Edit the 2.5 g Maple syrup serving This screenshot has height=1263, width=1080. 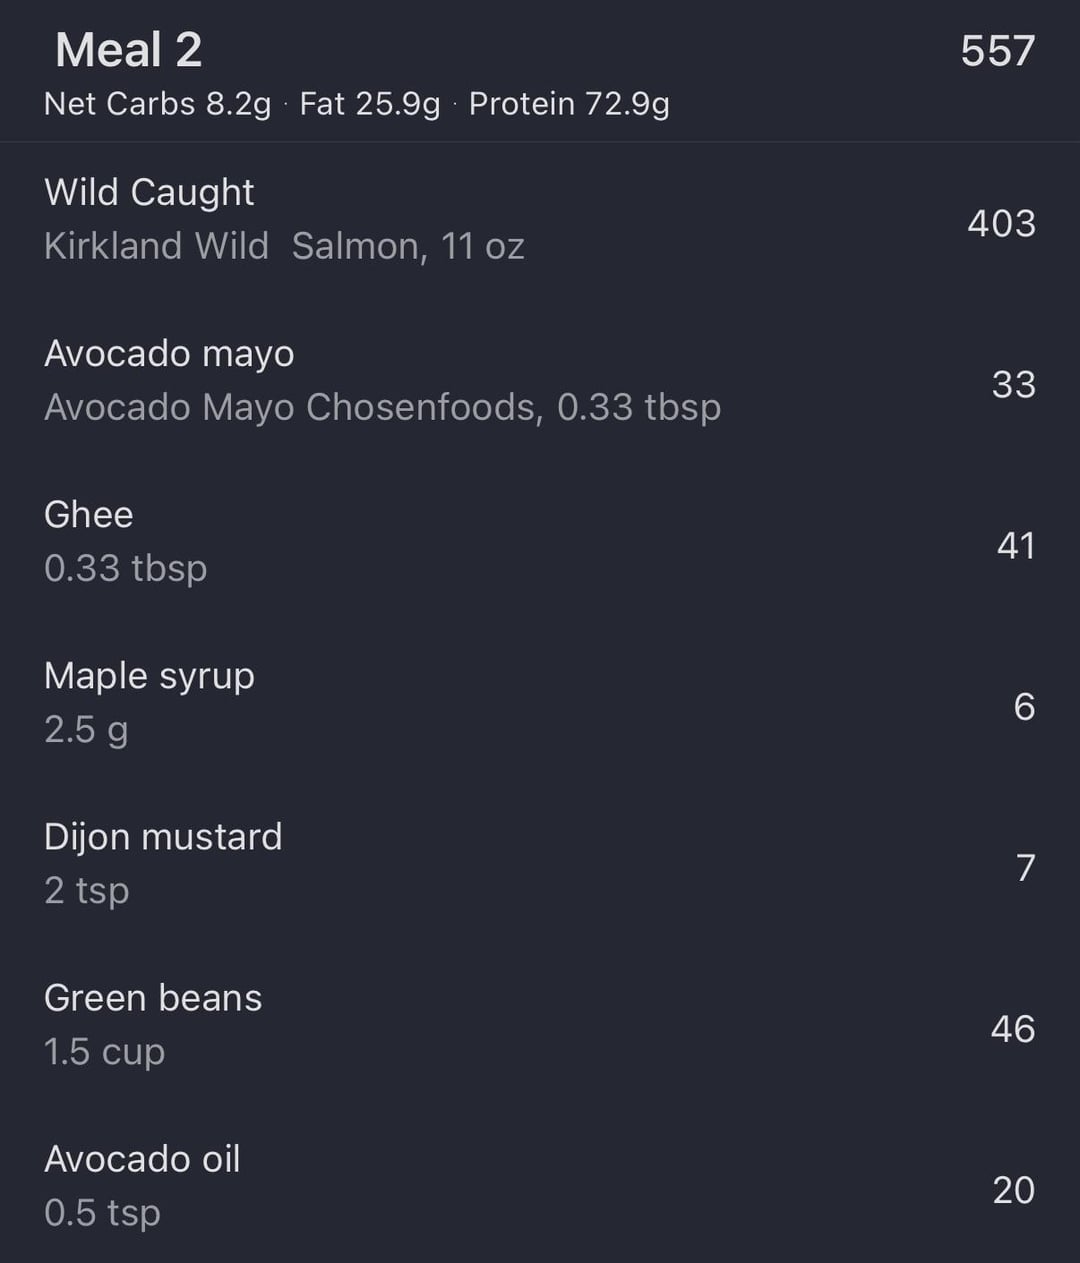(86, 729)
